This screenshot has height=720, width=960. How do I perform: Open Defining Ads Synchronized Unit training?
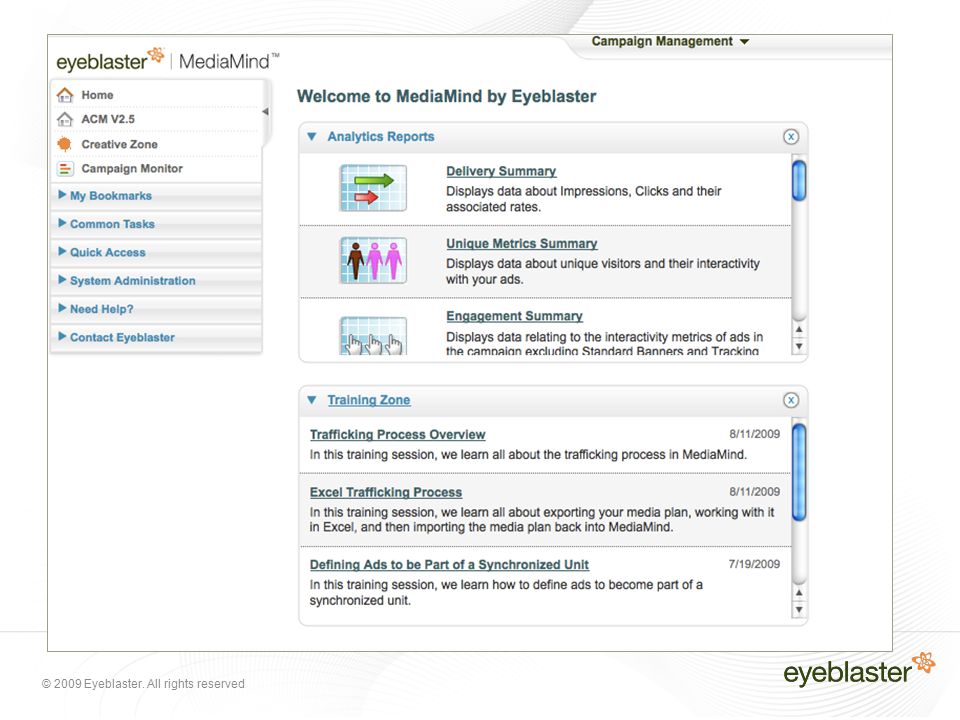pos(449,564)
